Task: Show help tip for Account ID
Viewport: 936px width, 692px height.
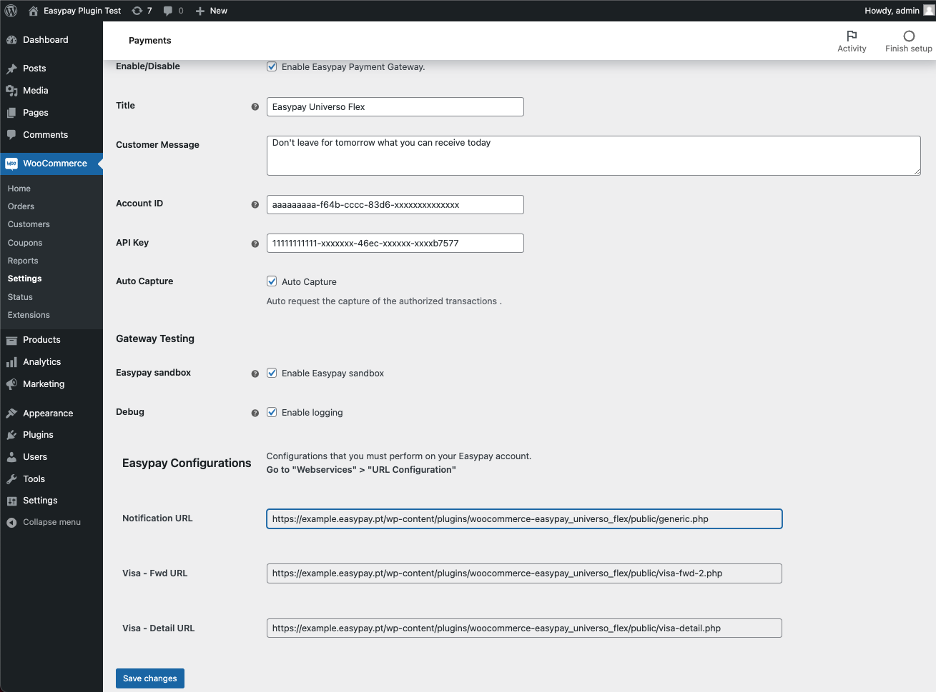Action: (x=255, y=205)
